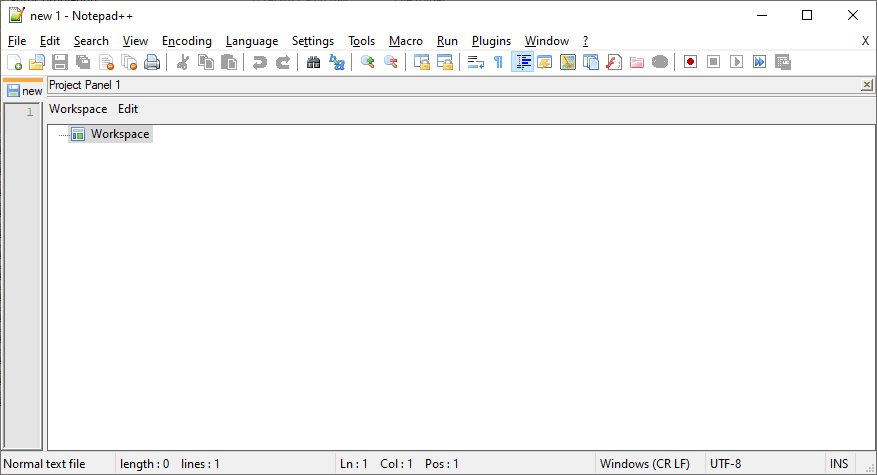Maximize the Notepad++ window

pos(807,16)
